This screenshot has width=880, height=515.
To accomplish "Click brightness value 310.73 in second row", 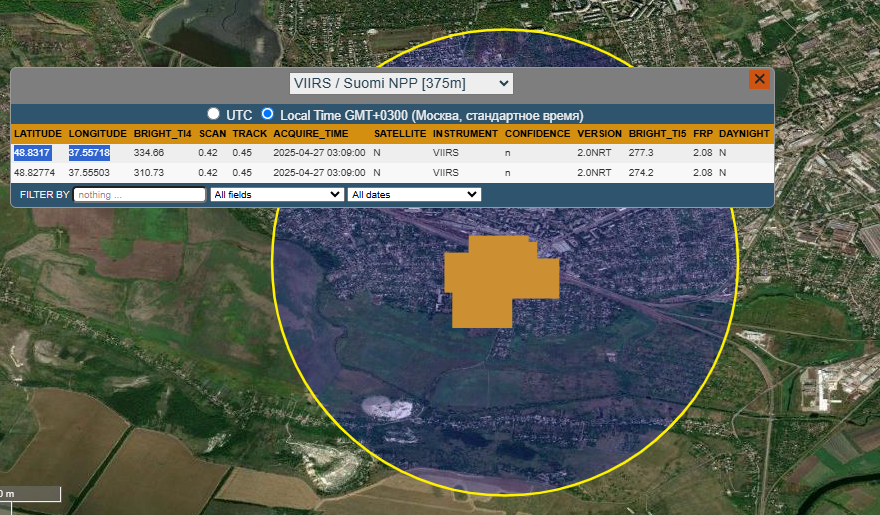I will pos(148,172).
